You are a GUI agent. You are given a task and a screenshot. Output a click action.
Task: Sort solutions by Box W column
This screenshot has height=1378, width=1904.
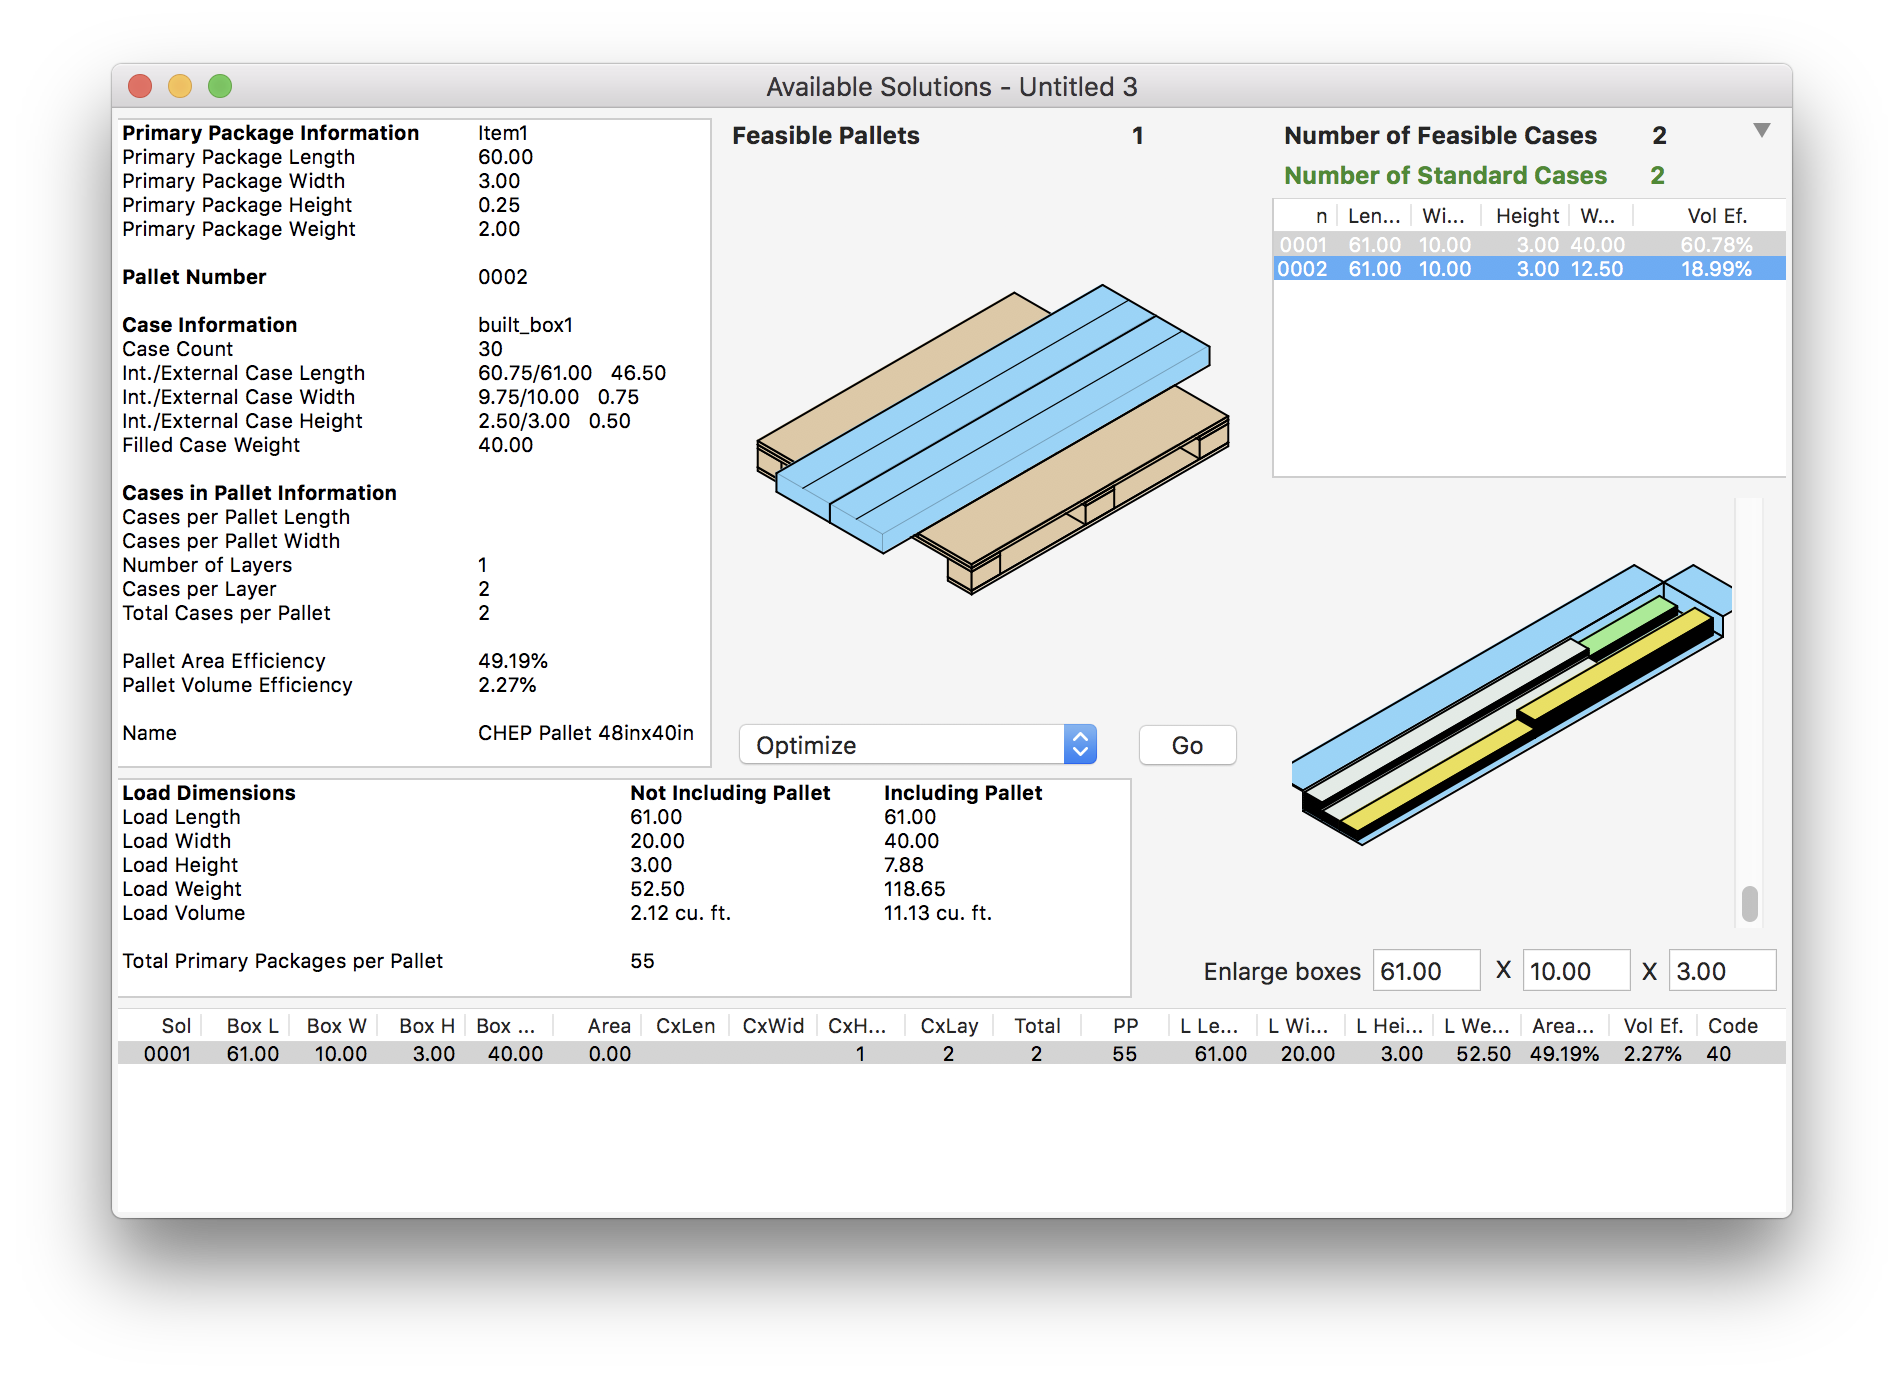tap(336, 1025)
